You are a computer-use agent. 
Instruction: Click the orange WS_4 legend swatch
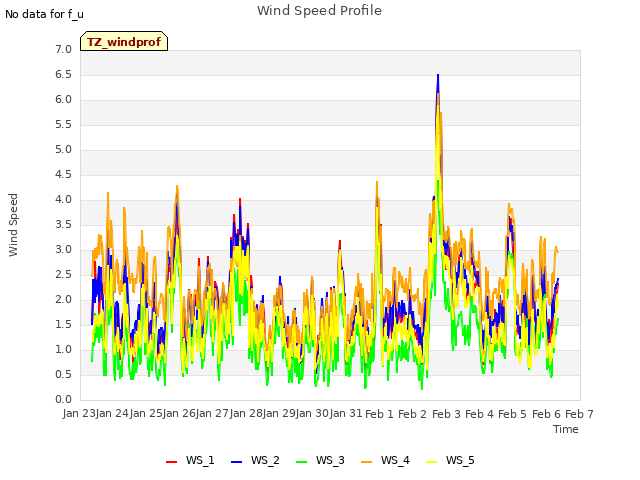367,462
